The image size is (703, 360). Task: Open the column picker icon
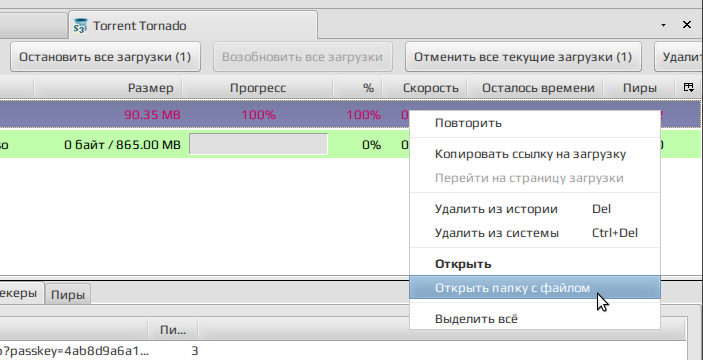click(x=689, y=87)
